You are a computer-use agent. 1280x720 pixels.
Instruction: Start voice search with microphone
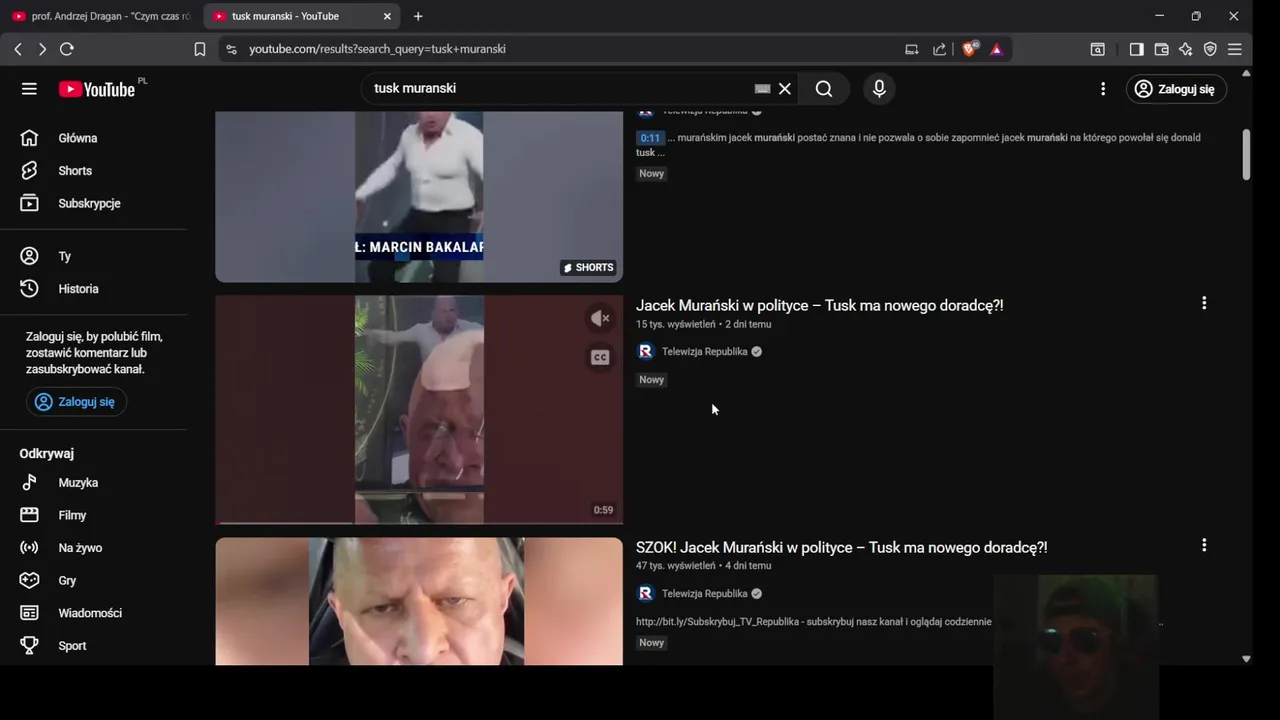pyautogui.click(x=879, y=89)
